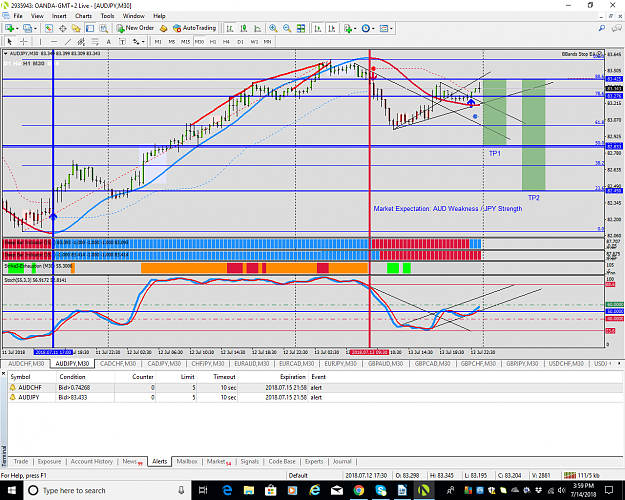Screen dimensions: 625x500
Task: Open Google Chrome from the taskbar
Action: coord(358,490)
